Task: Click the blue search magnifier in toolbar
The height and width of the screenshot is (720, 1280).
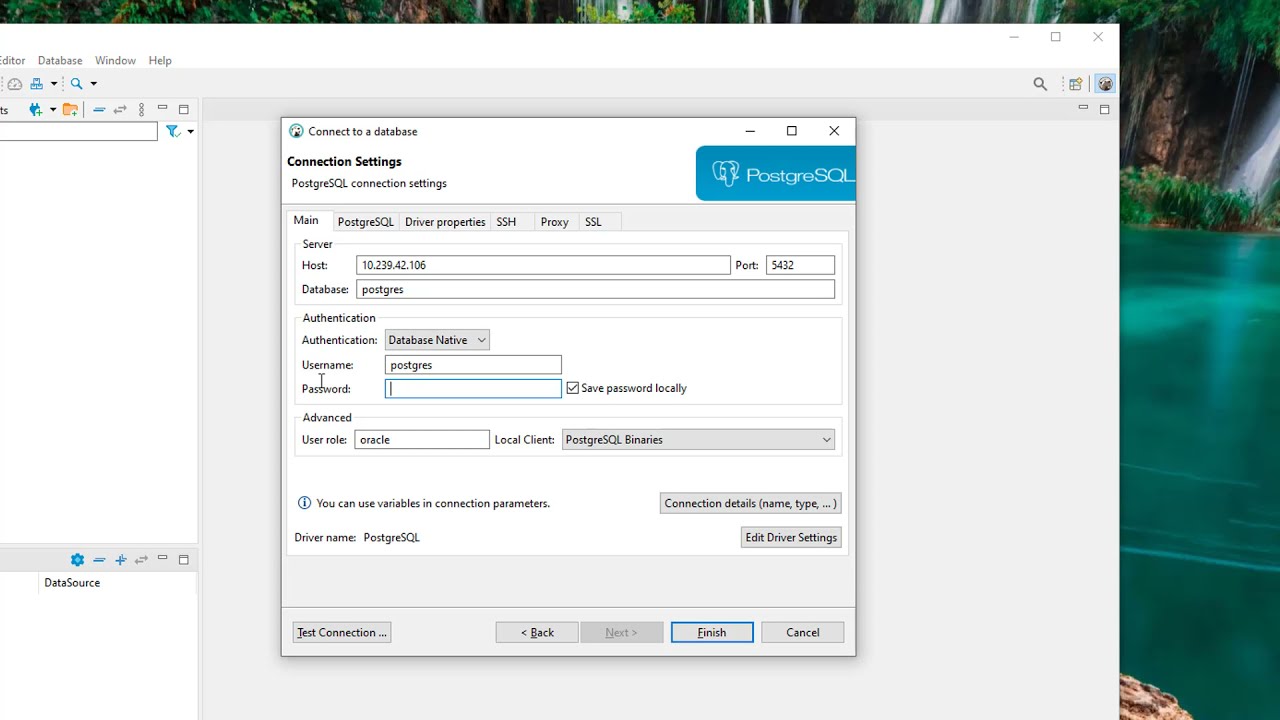Action: (x=76, y=84)
